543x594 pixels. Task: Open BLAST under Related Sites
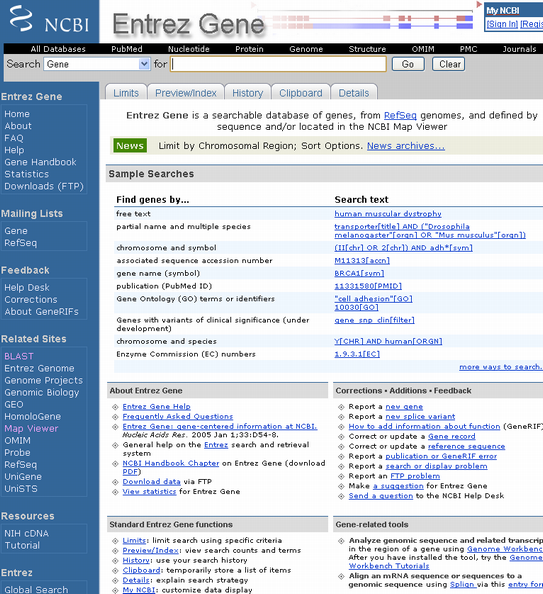19,356
